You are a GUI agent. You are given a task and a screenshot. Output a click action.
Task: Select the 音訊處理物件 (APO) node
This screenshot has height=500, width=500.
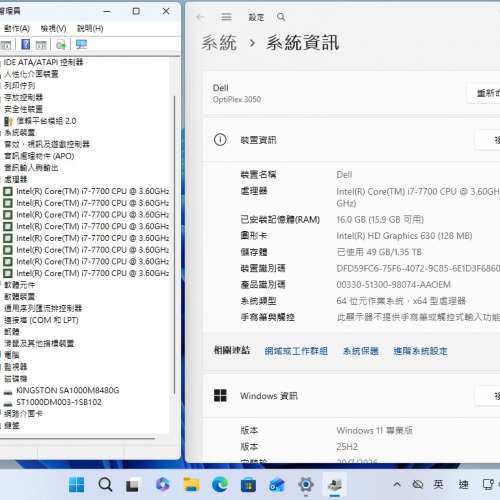tap(39, 156)
